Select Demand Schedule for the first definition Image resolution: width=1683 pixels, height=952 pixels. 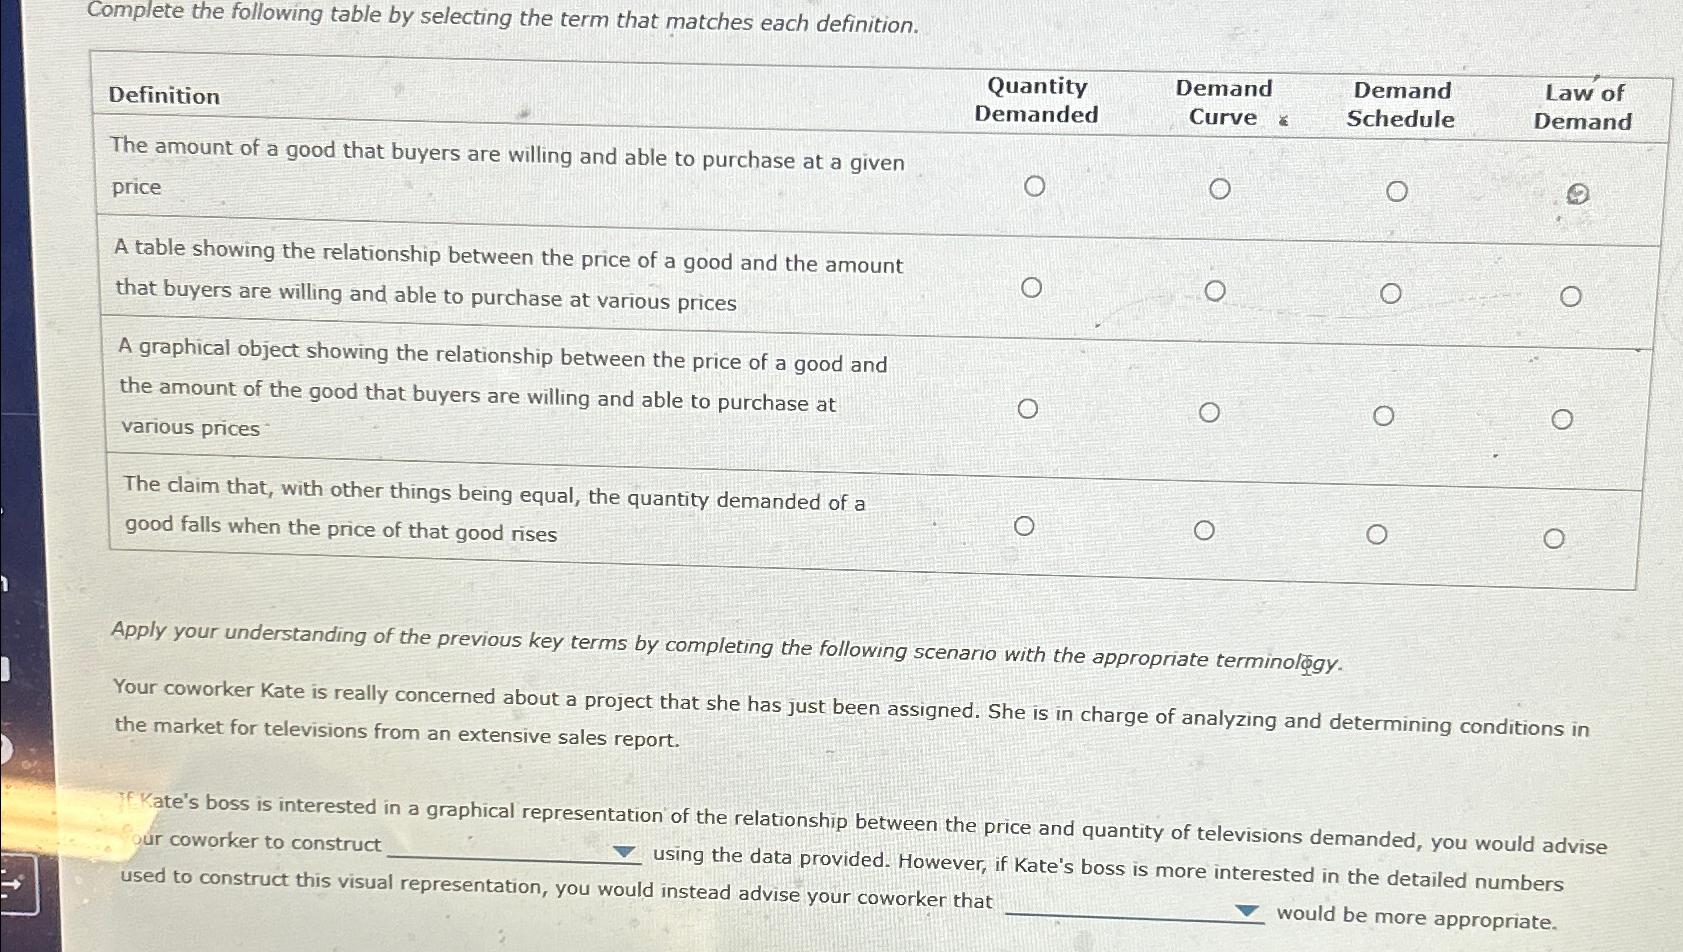coord(1397,191)
